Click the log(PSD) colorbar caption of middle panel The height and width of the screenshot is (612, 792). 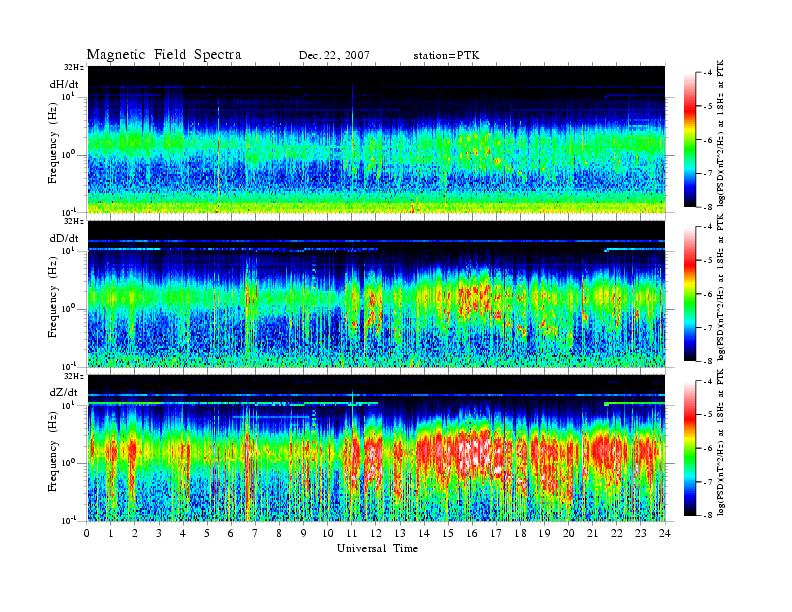720,286
